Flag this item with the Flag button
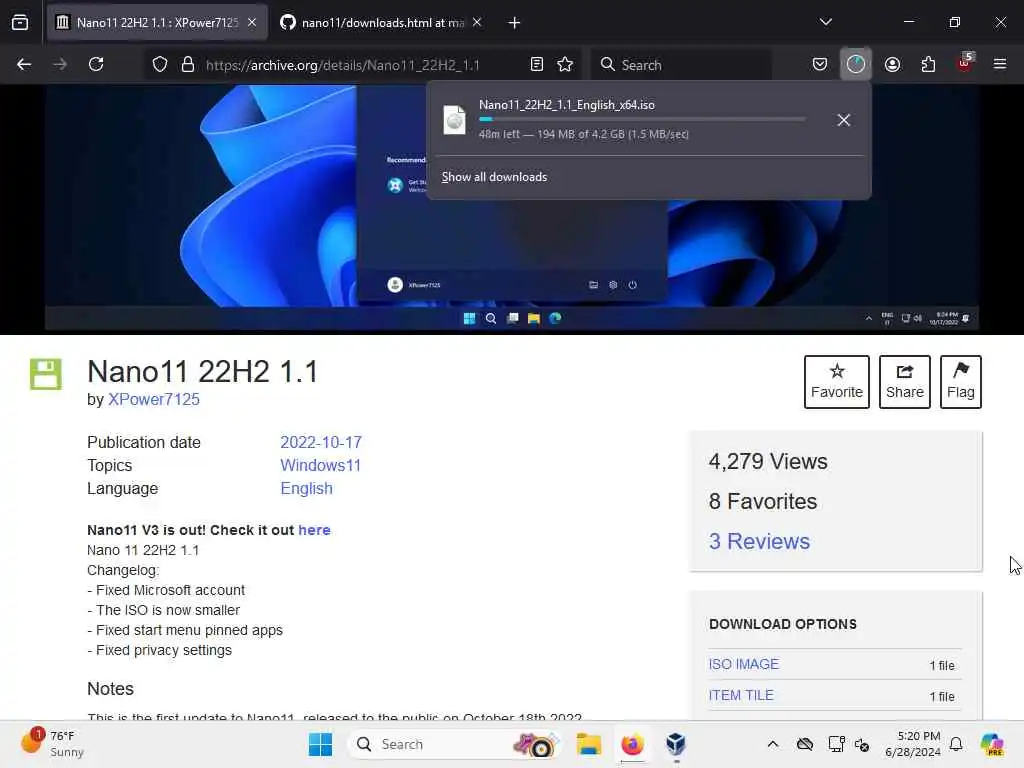The width and height of the screenshot is (1024, 768). coord(961,382)
